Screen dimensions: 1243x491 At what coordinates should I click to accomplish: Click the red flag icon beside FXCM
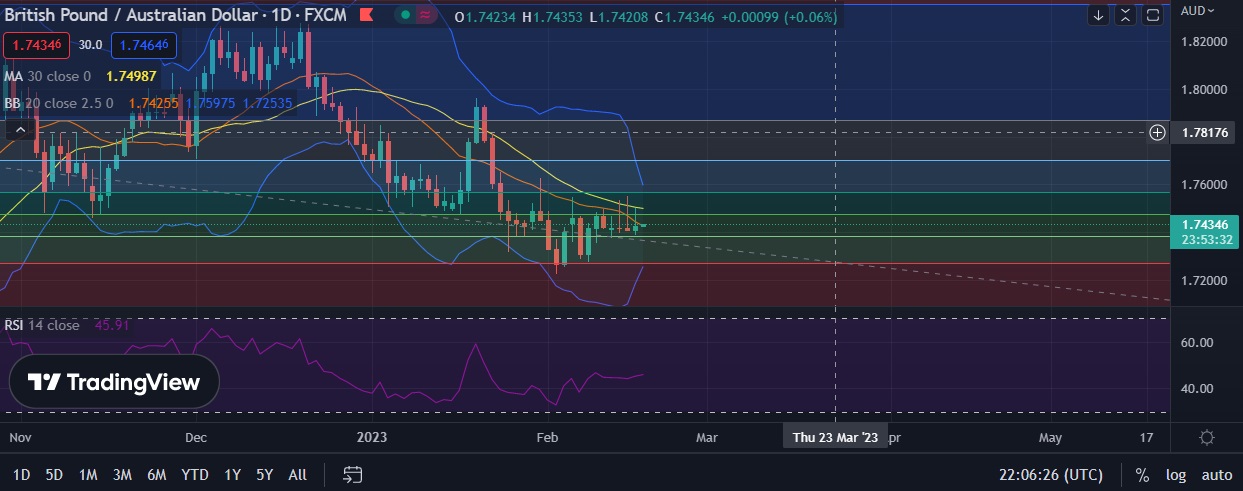click(368, 16)
